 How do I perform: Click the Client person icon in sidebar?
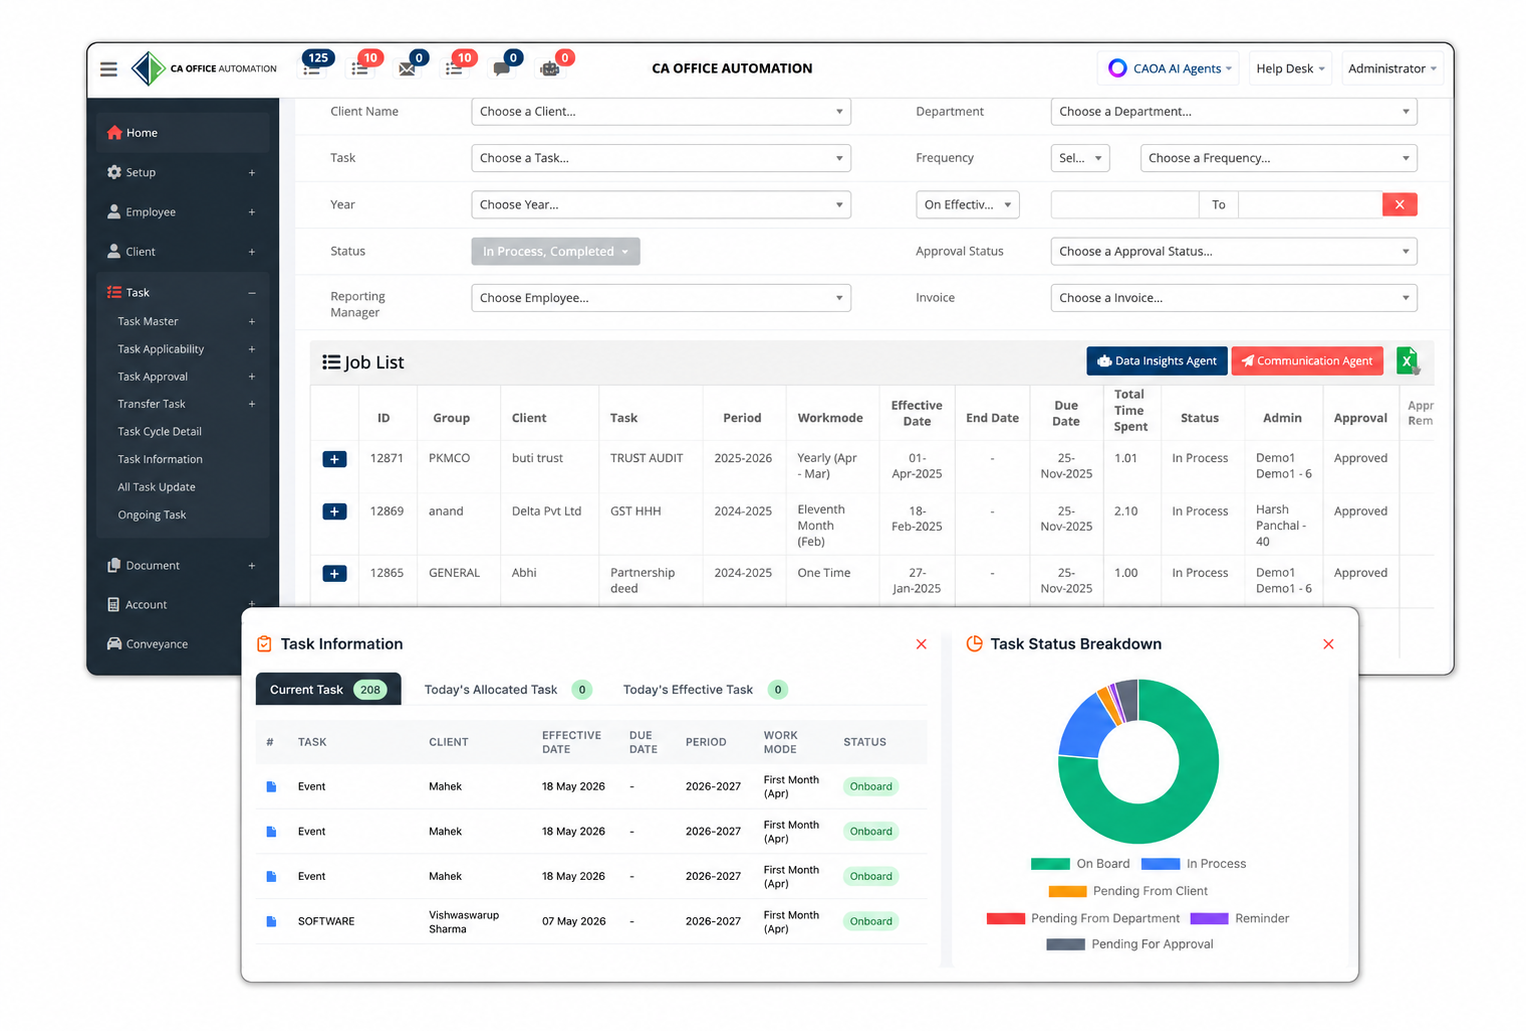114,251
